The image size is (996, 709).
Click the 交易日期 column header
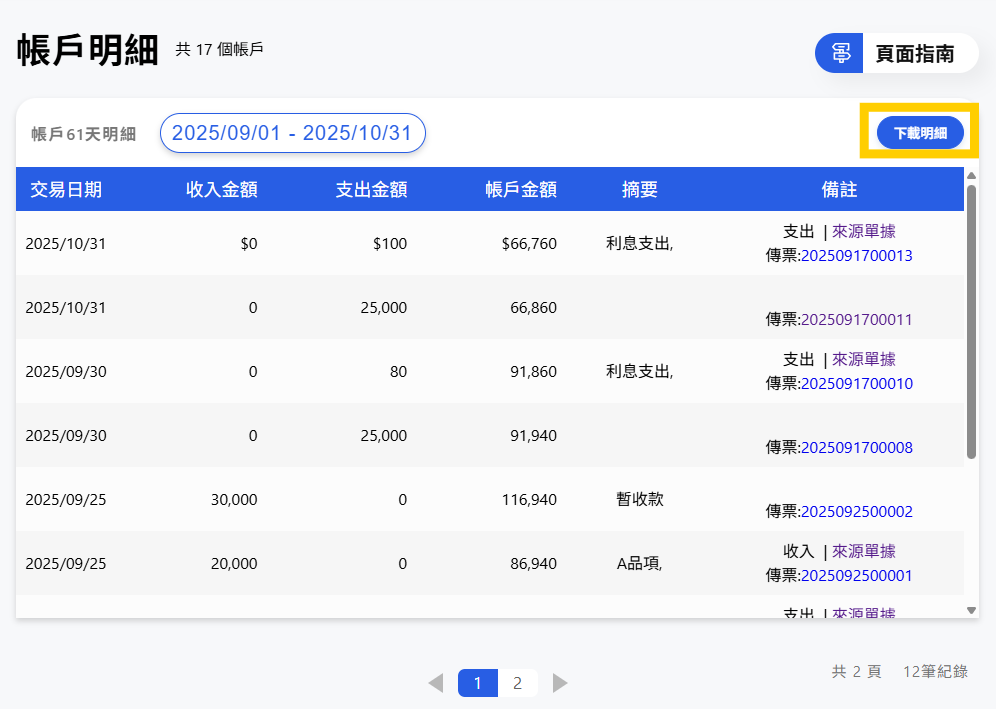(x=66, y=190)
